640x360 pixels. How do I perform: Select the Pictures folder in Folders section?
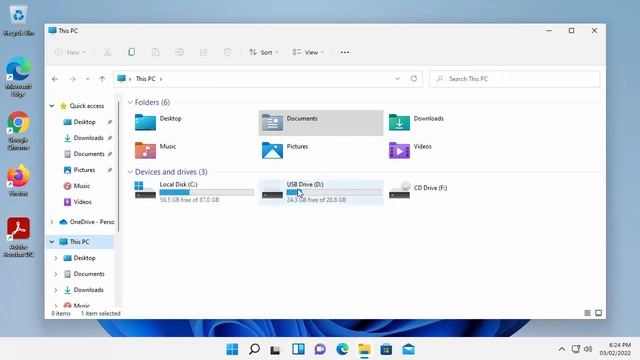321,150
